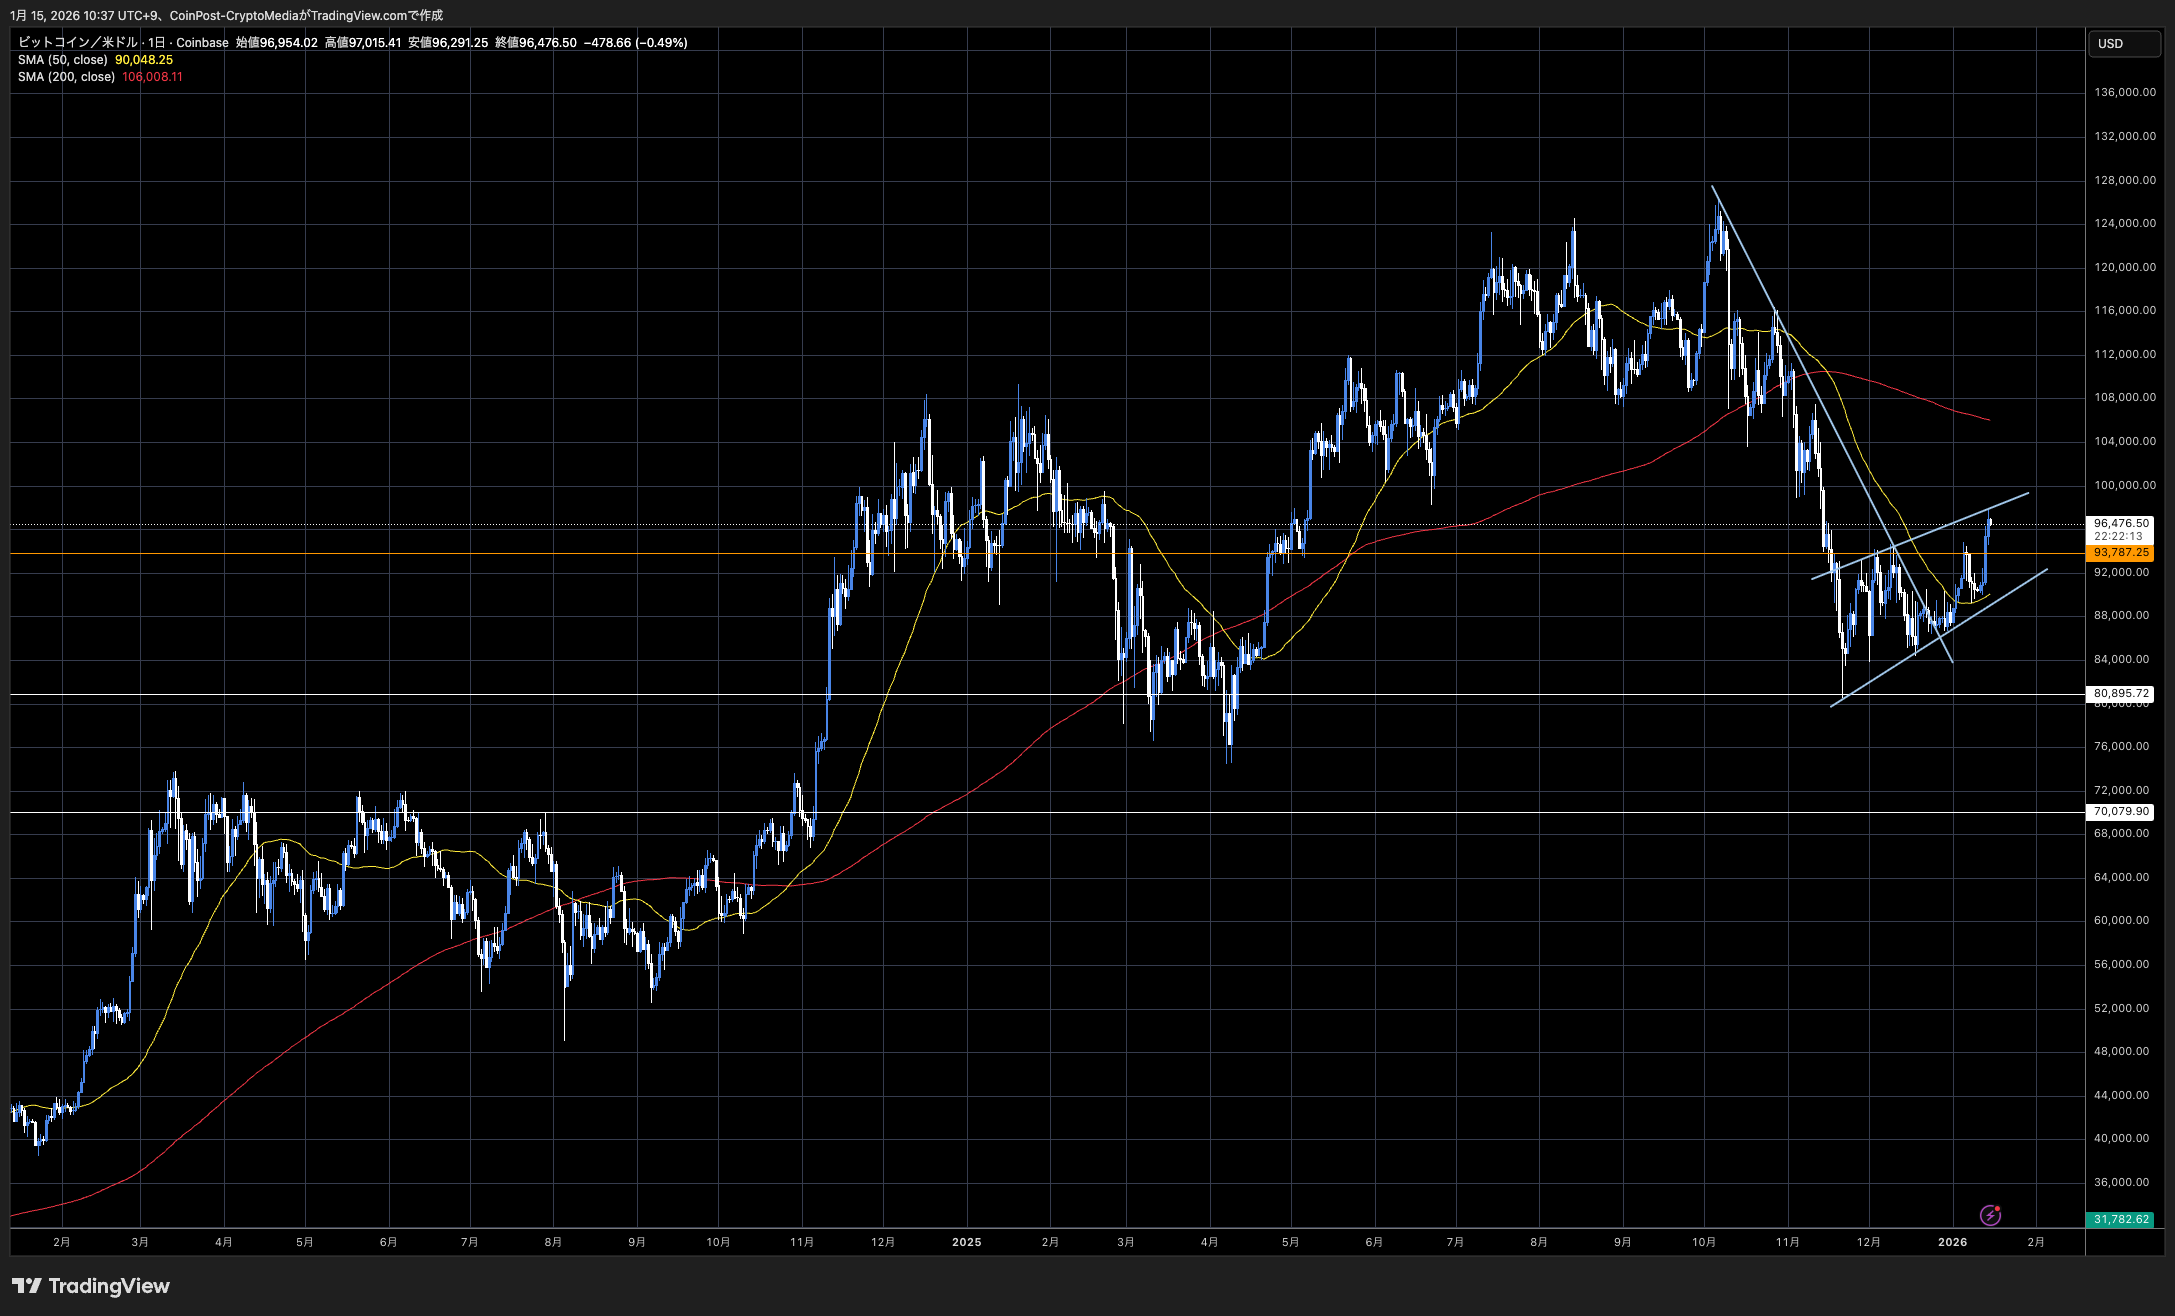Click the red SMA 200 value 106,008.11
This screenshot has height=1316, width=2175.
point(152,77)
